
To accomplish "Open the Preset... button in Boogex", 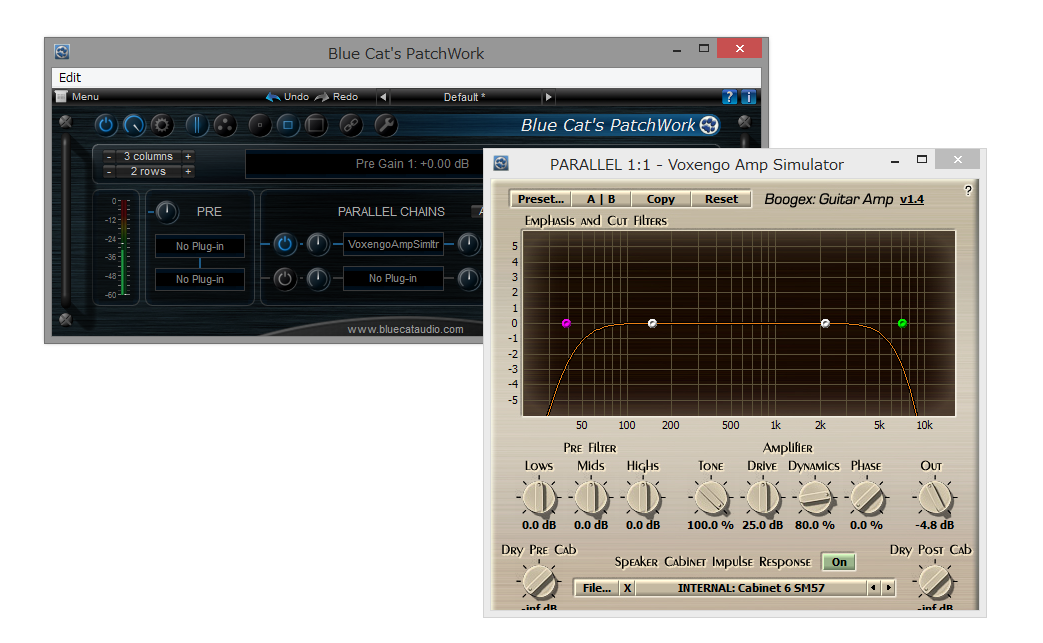I will point(541,199).
